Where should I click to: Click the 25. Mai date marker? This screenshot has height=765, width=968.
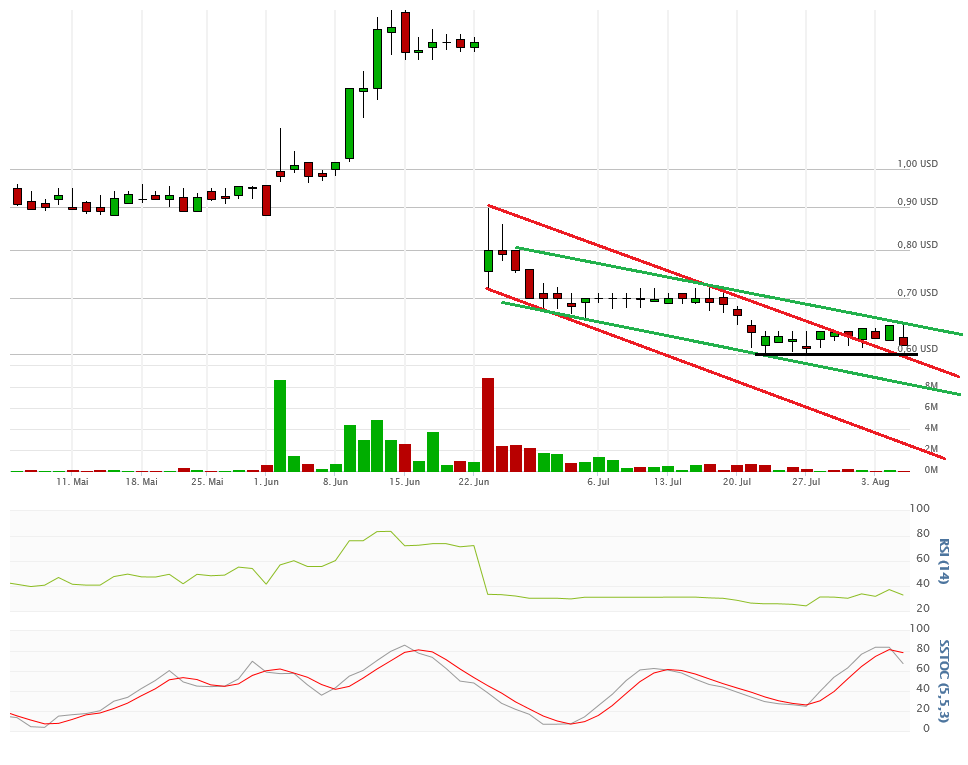(x=207, y=482)
